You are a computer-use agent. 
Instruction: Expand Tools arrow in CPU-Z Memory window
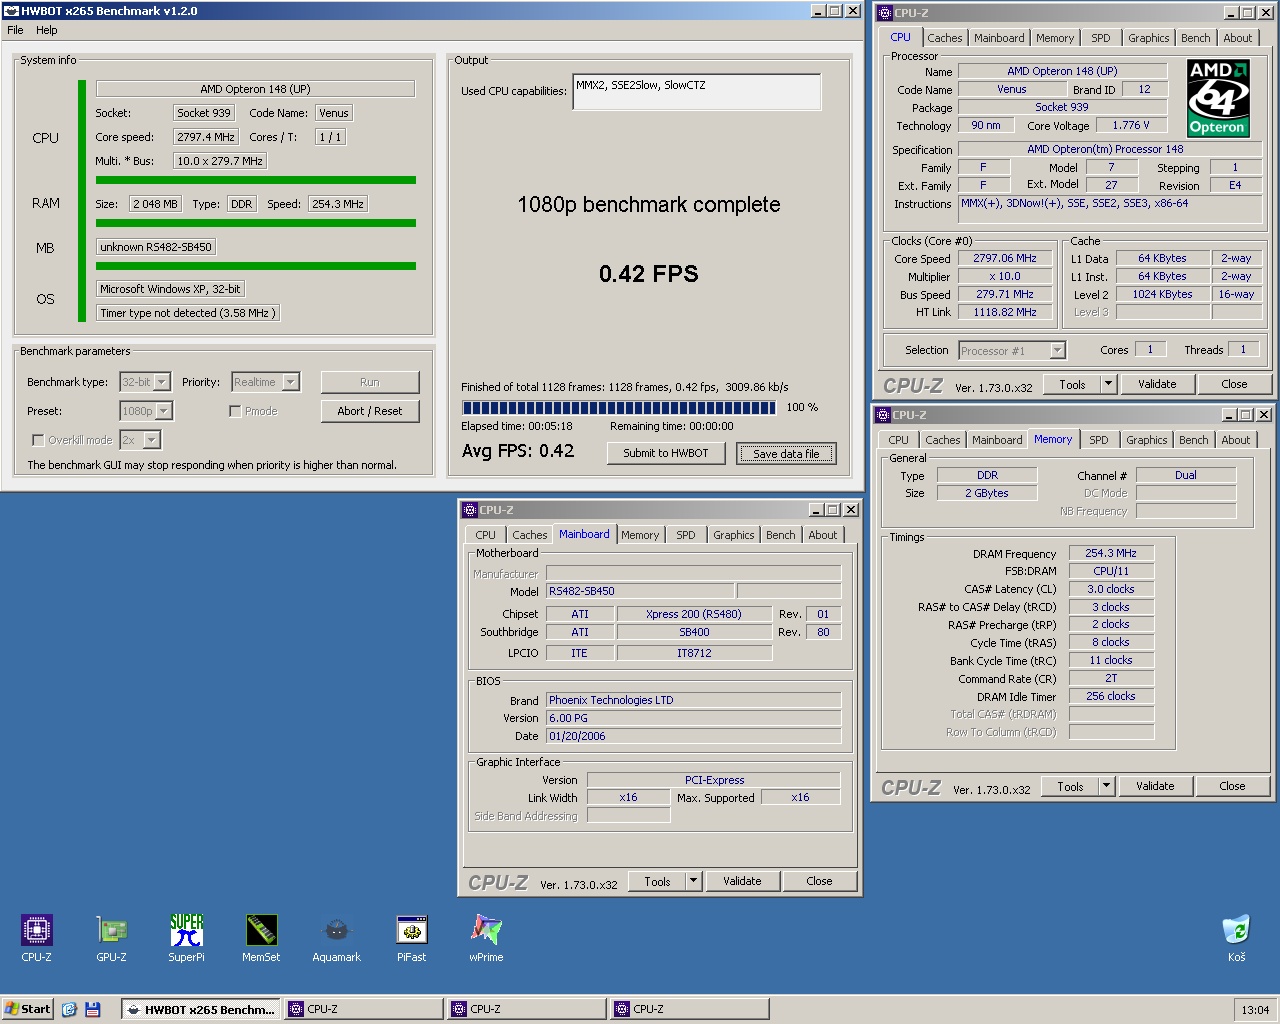[1106, 786]
